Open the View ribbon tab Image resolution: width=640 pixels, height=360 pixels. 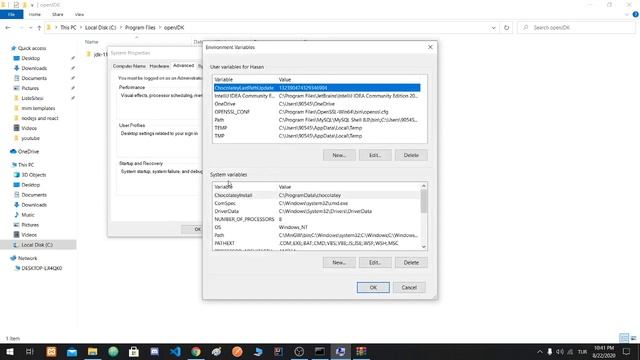coord(79,14)
